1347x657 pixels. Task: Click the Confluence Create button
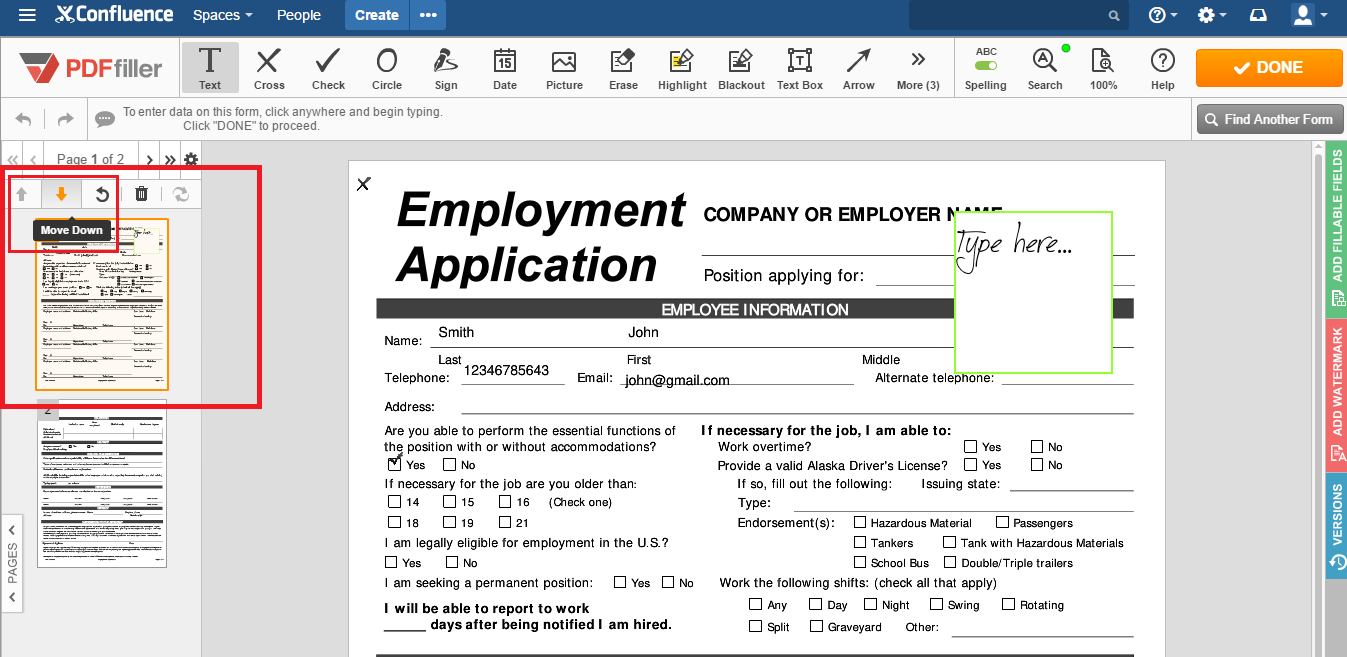(376, 15)
